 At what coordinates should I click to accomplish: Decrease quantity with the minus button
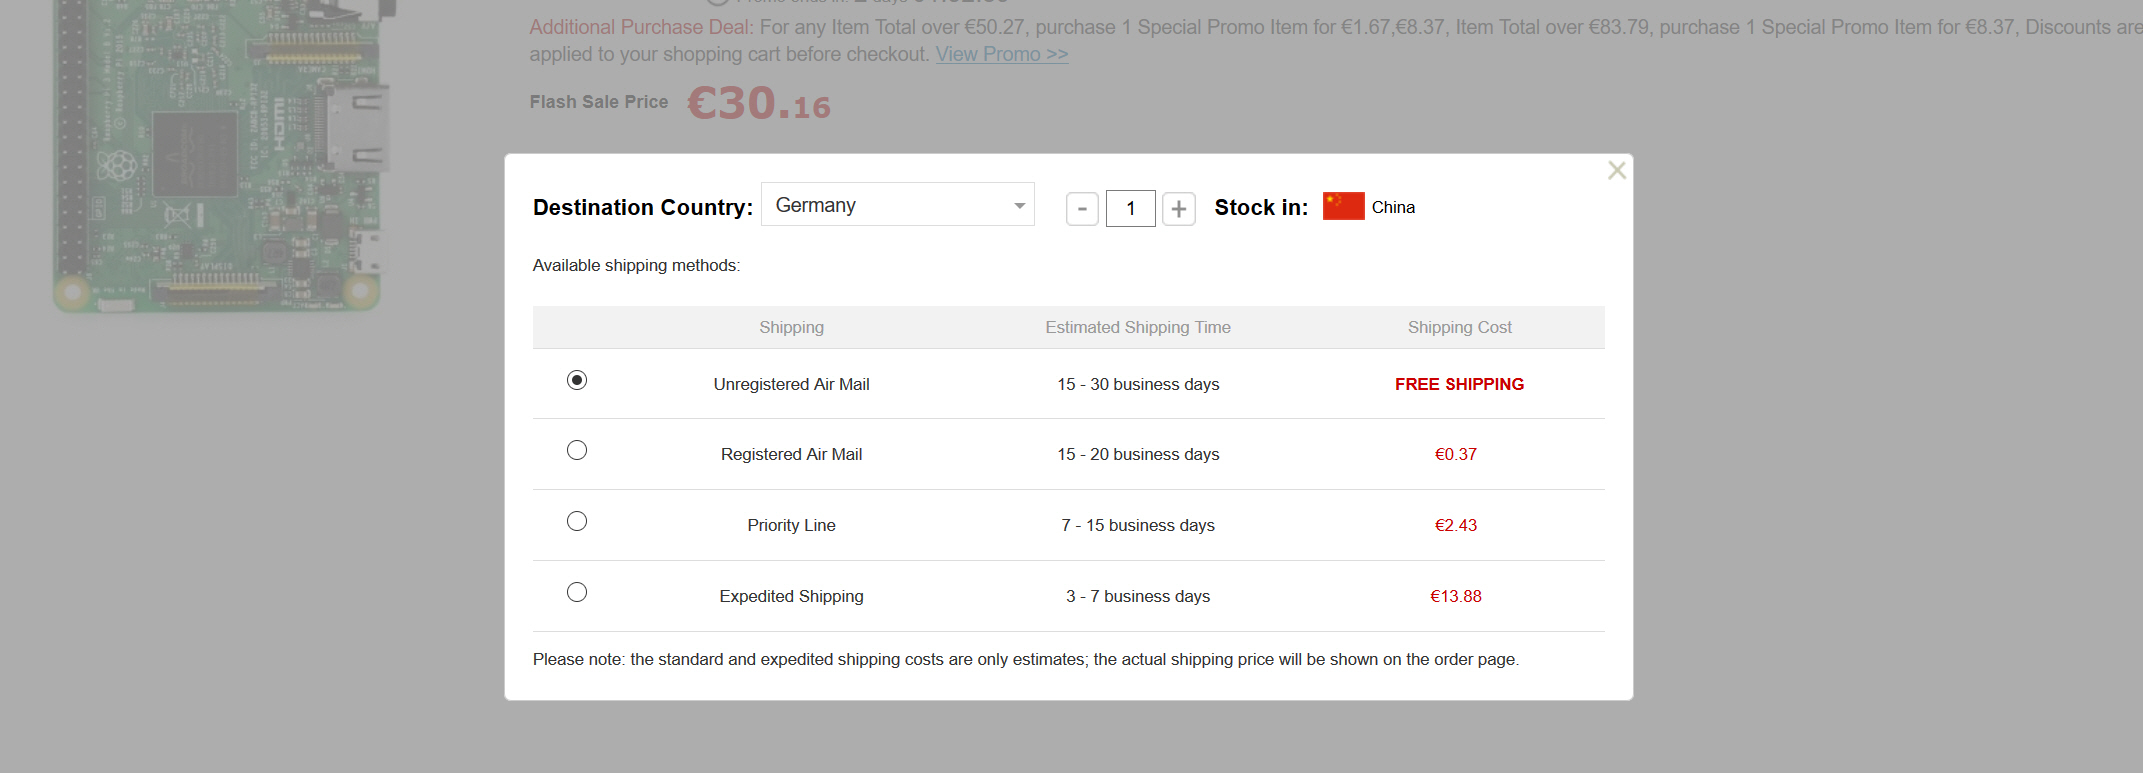(x=1082, y=209)
